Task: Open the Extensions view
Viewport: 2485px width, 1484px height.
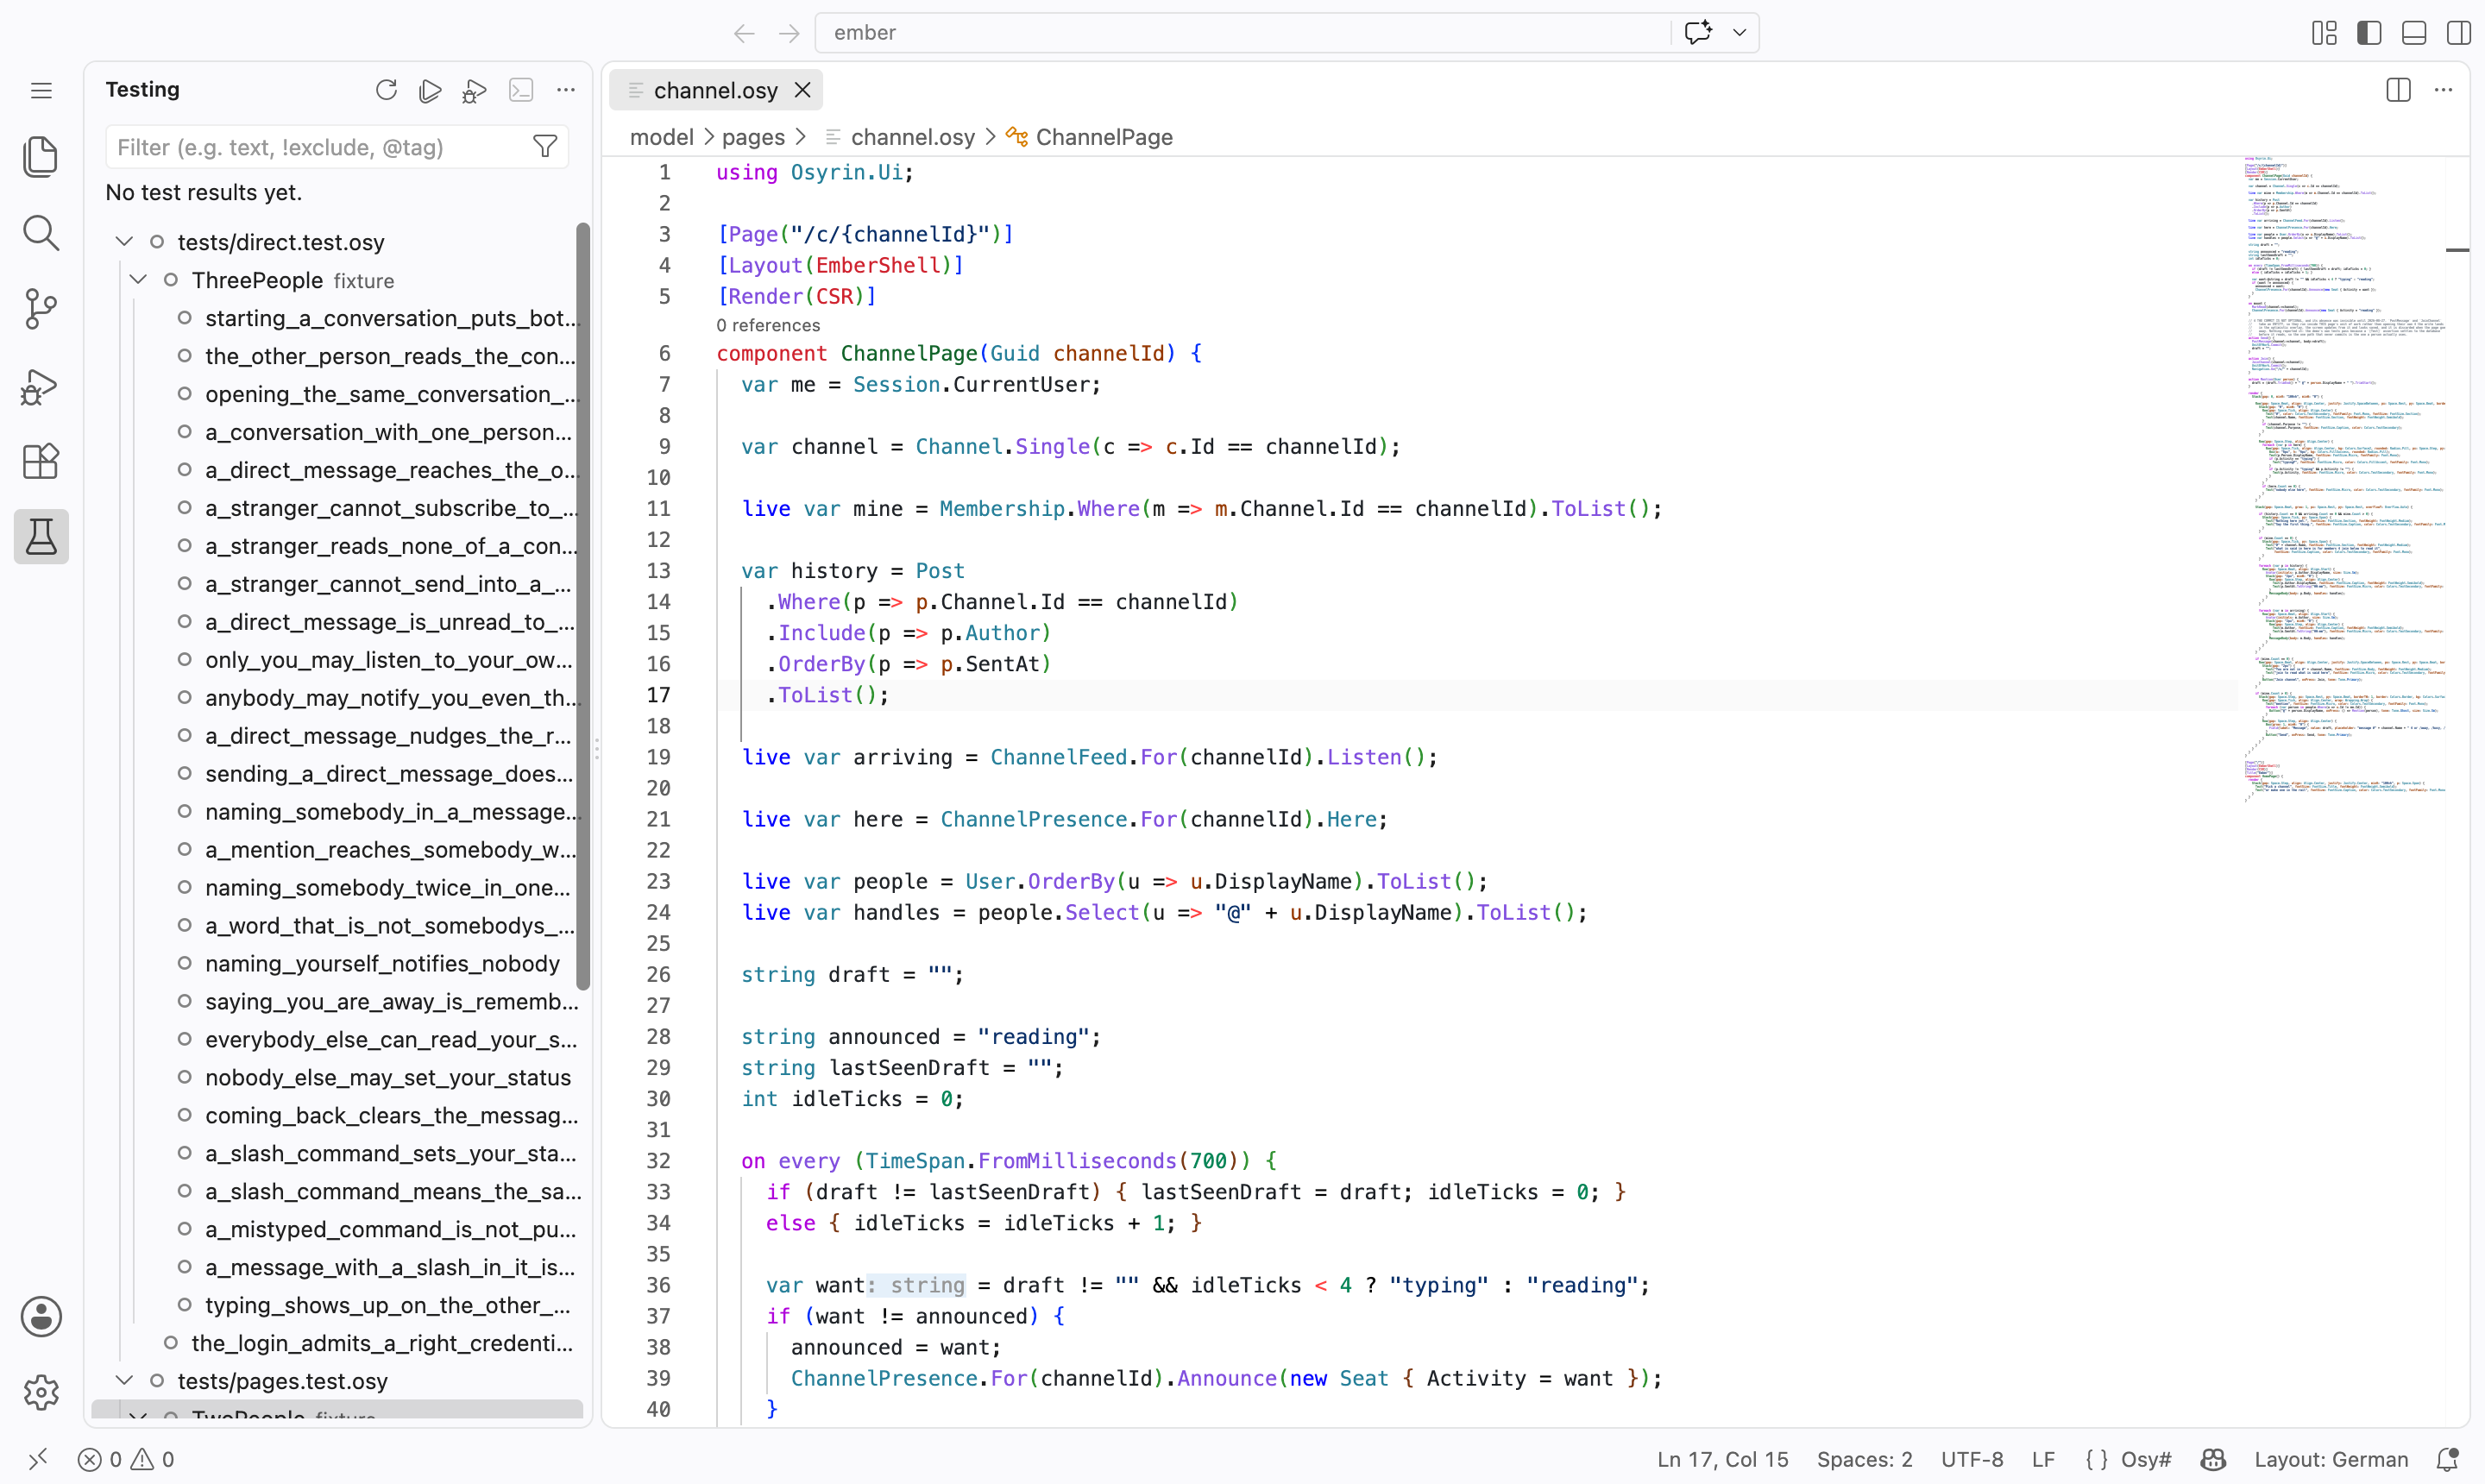Action: pos(41,461)
